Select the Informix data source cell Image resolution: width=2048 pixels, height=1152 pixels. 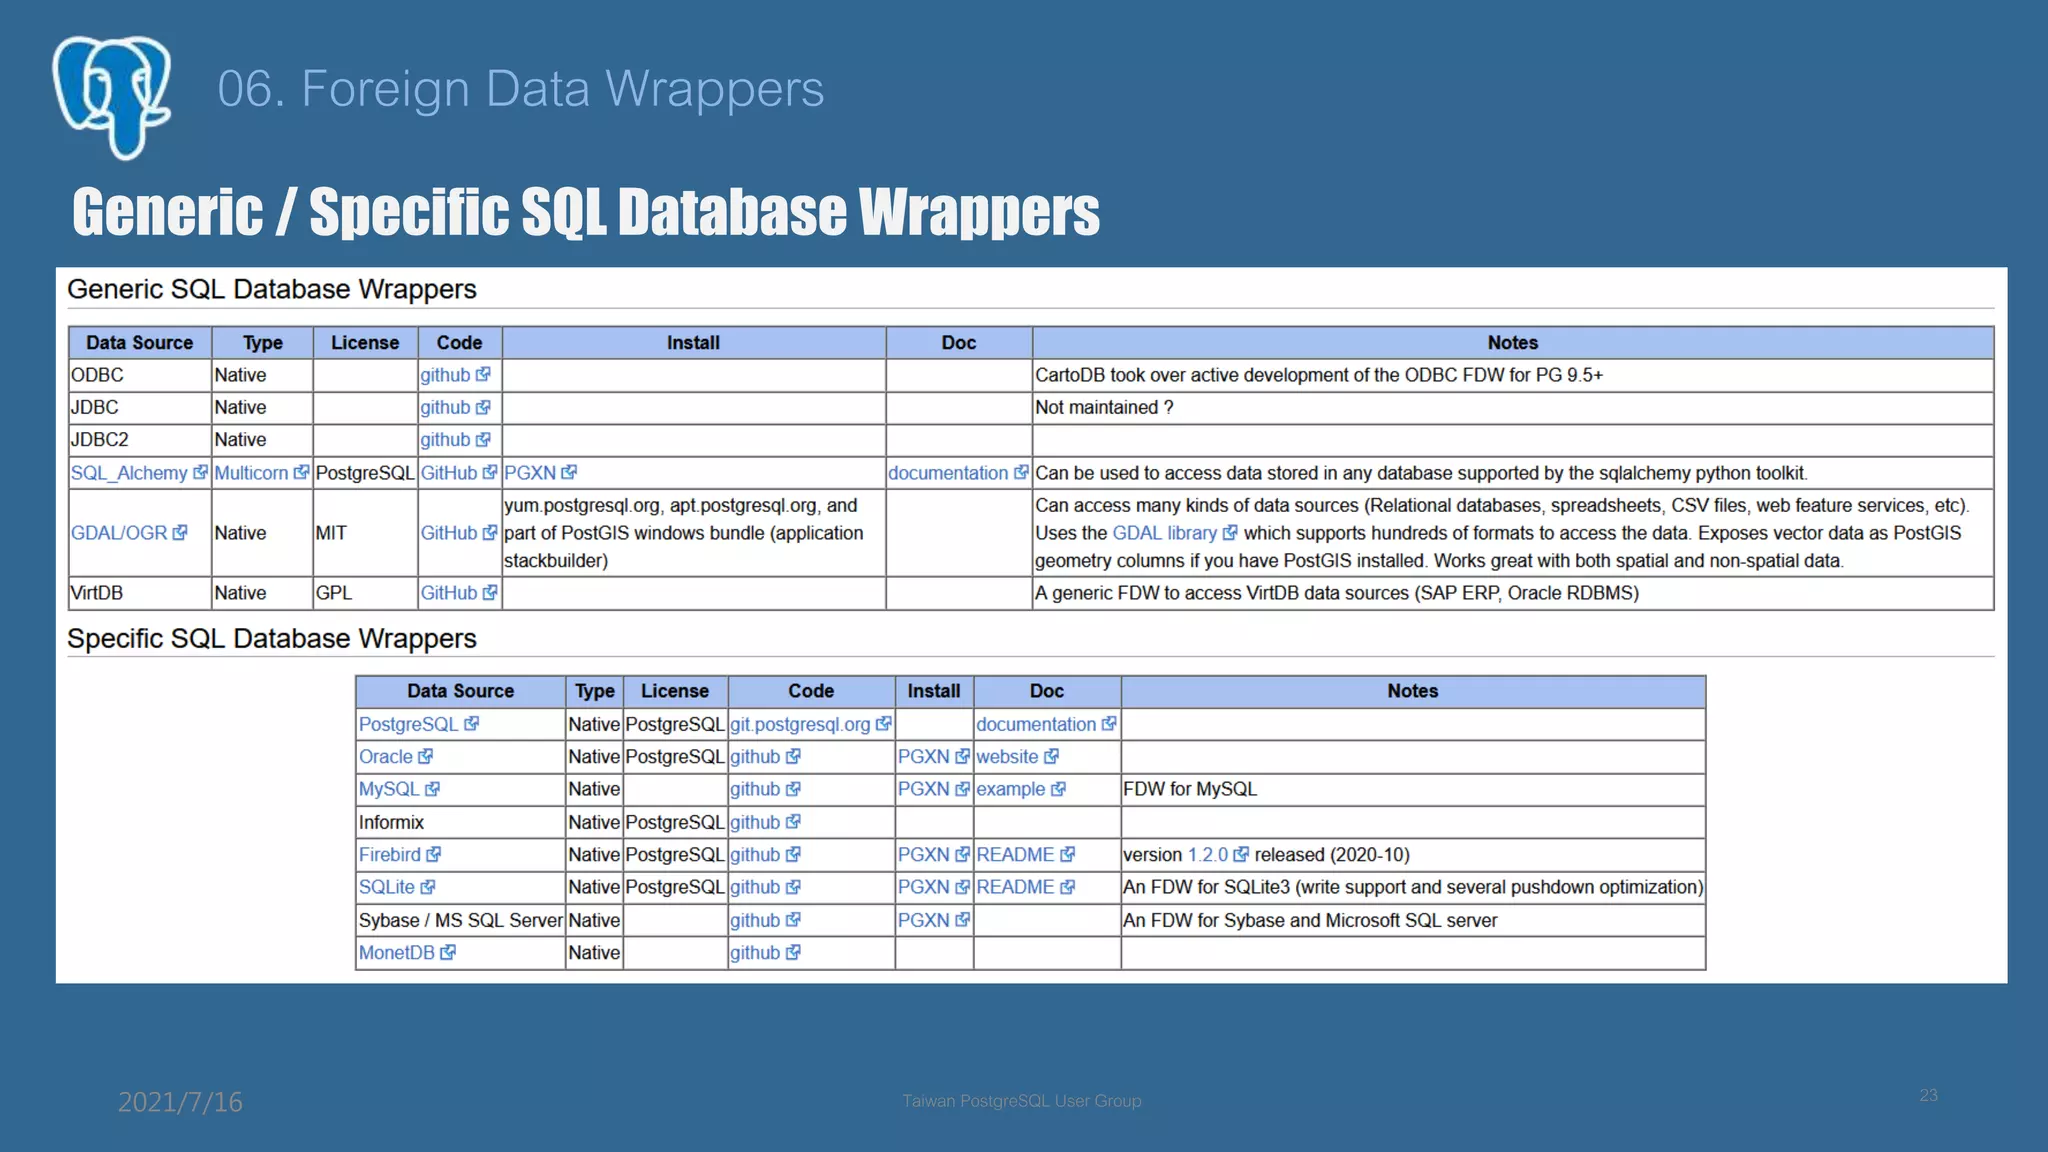coord(460,822)
